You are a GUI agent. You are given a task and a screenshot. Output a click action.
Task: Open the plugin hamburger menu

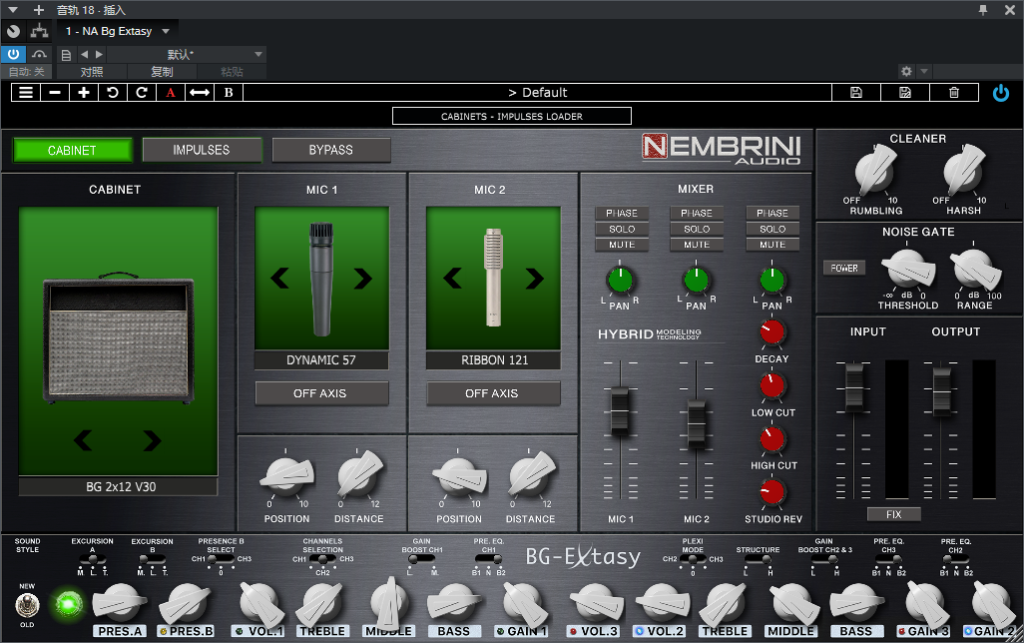pos(26,93)
